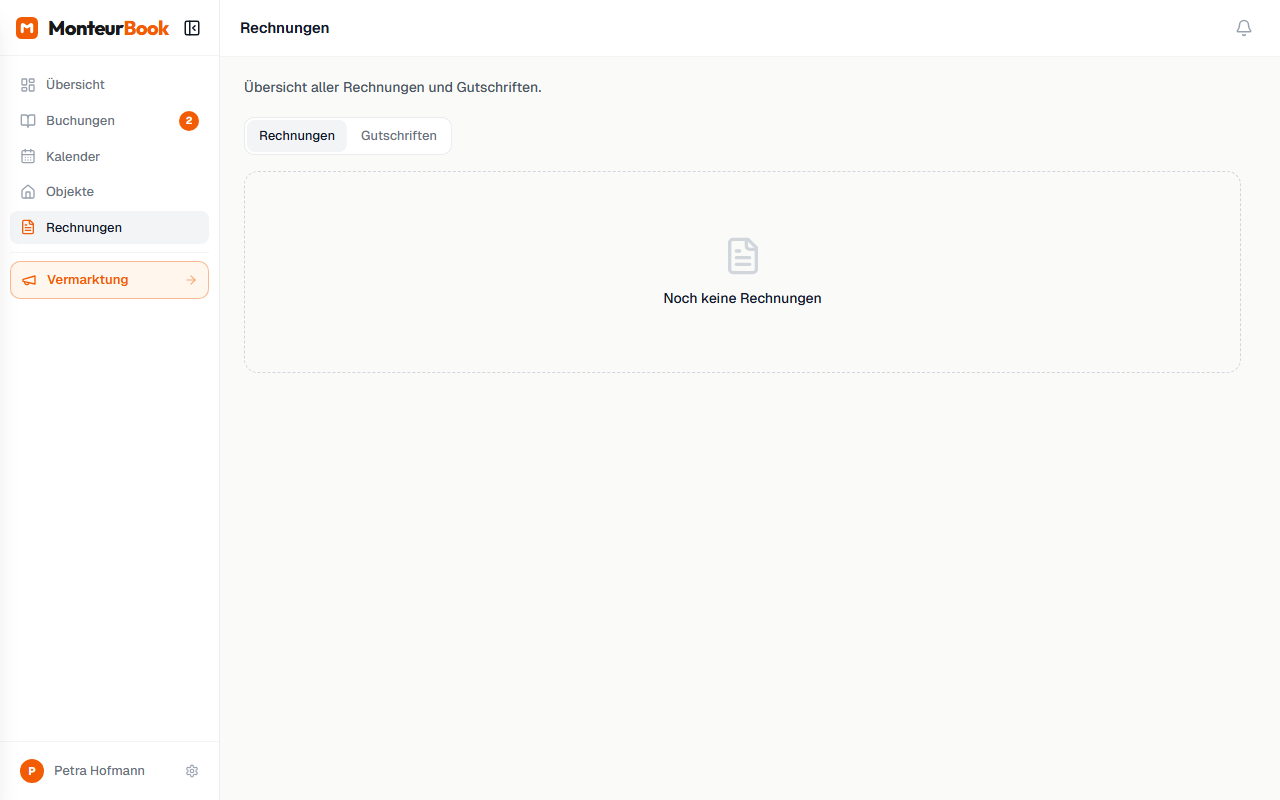Click the MonteurBook logo icon
The image size is (1280, 800).
click(x=27, y=28)
